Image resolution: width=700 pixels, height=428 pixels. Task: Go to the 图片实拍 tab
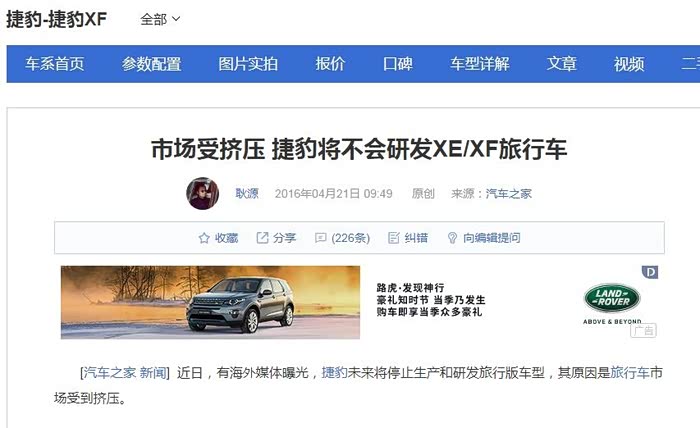coord(248,64)
